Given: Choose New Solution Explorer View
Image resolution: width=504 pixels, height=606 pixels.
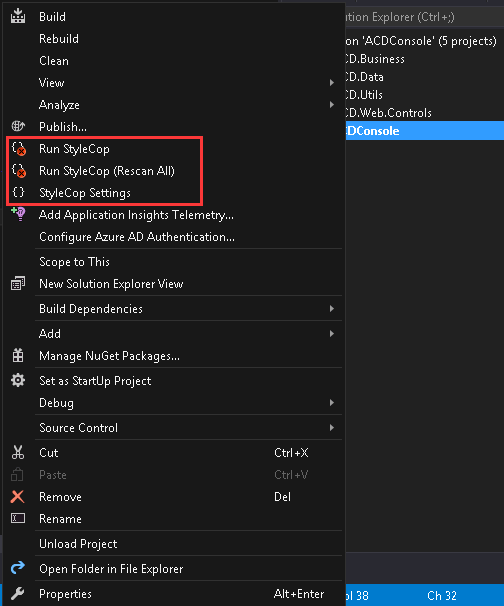Looking at the screenshot, I should [x=174, y=284].
